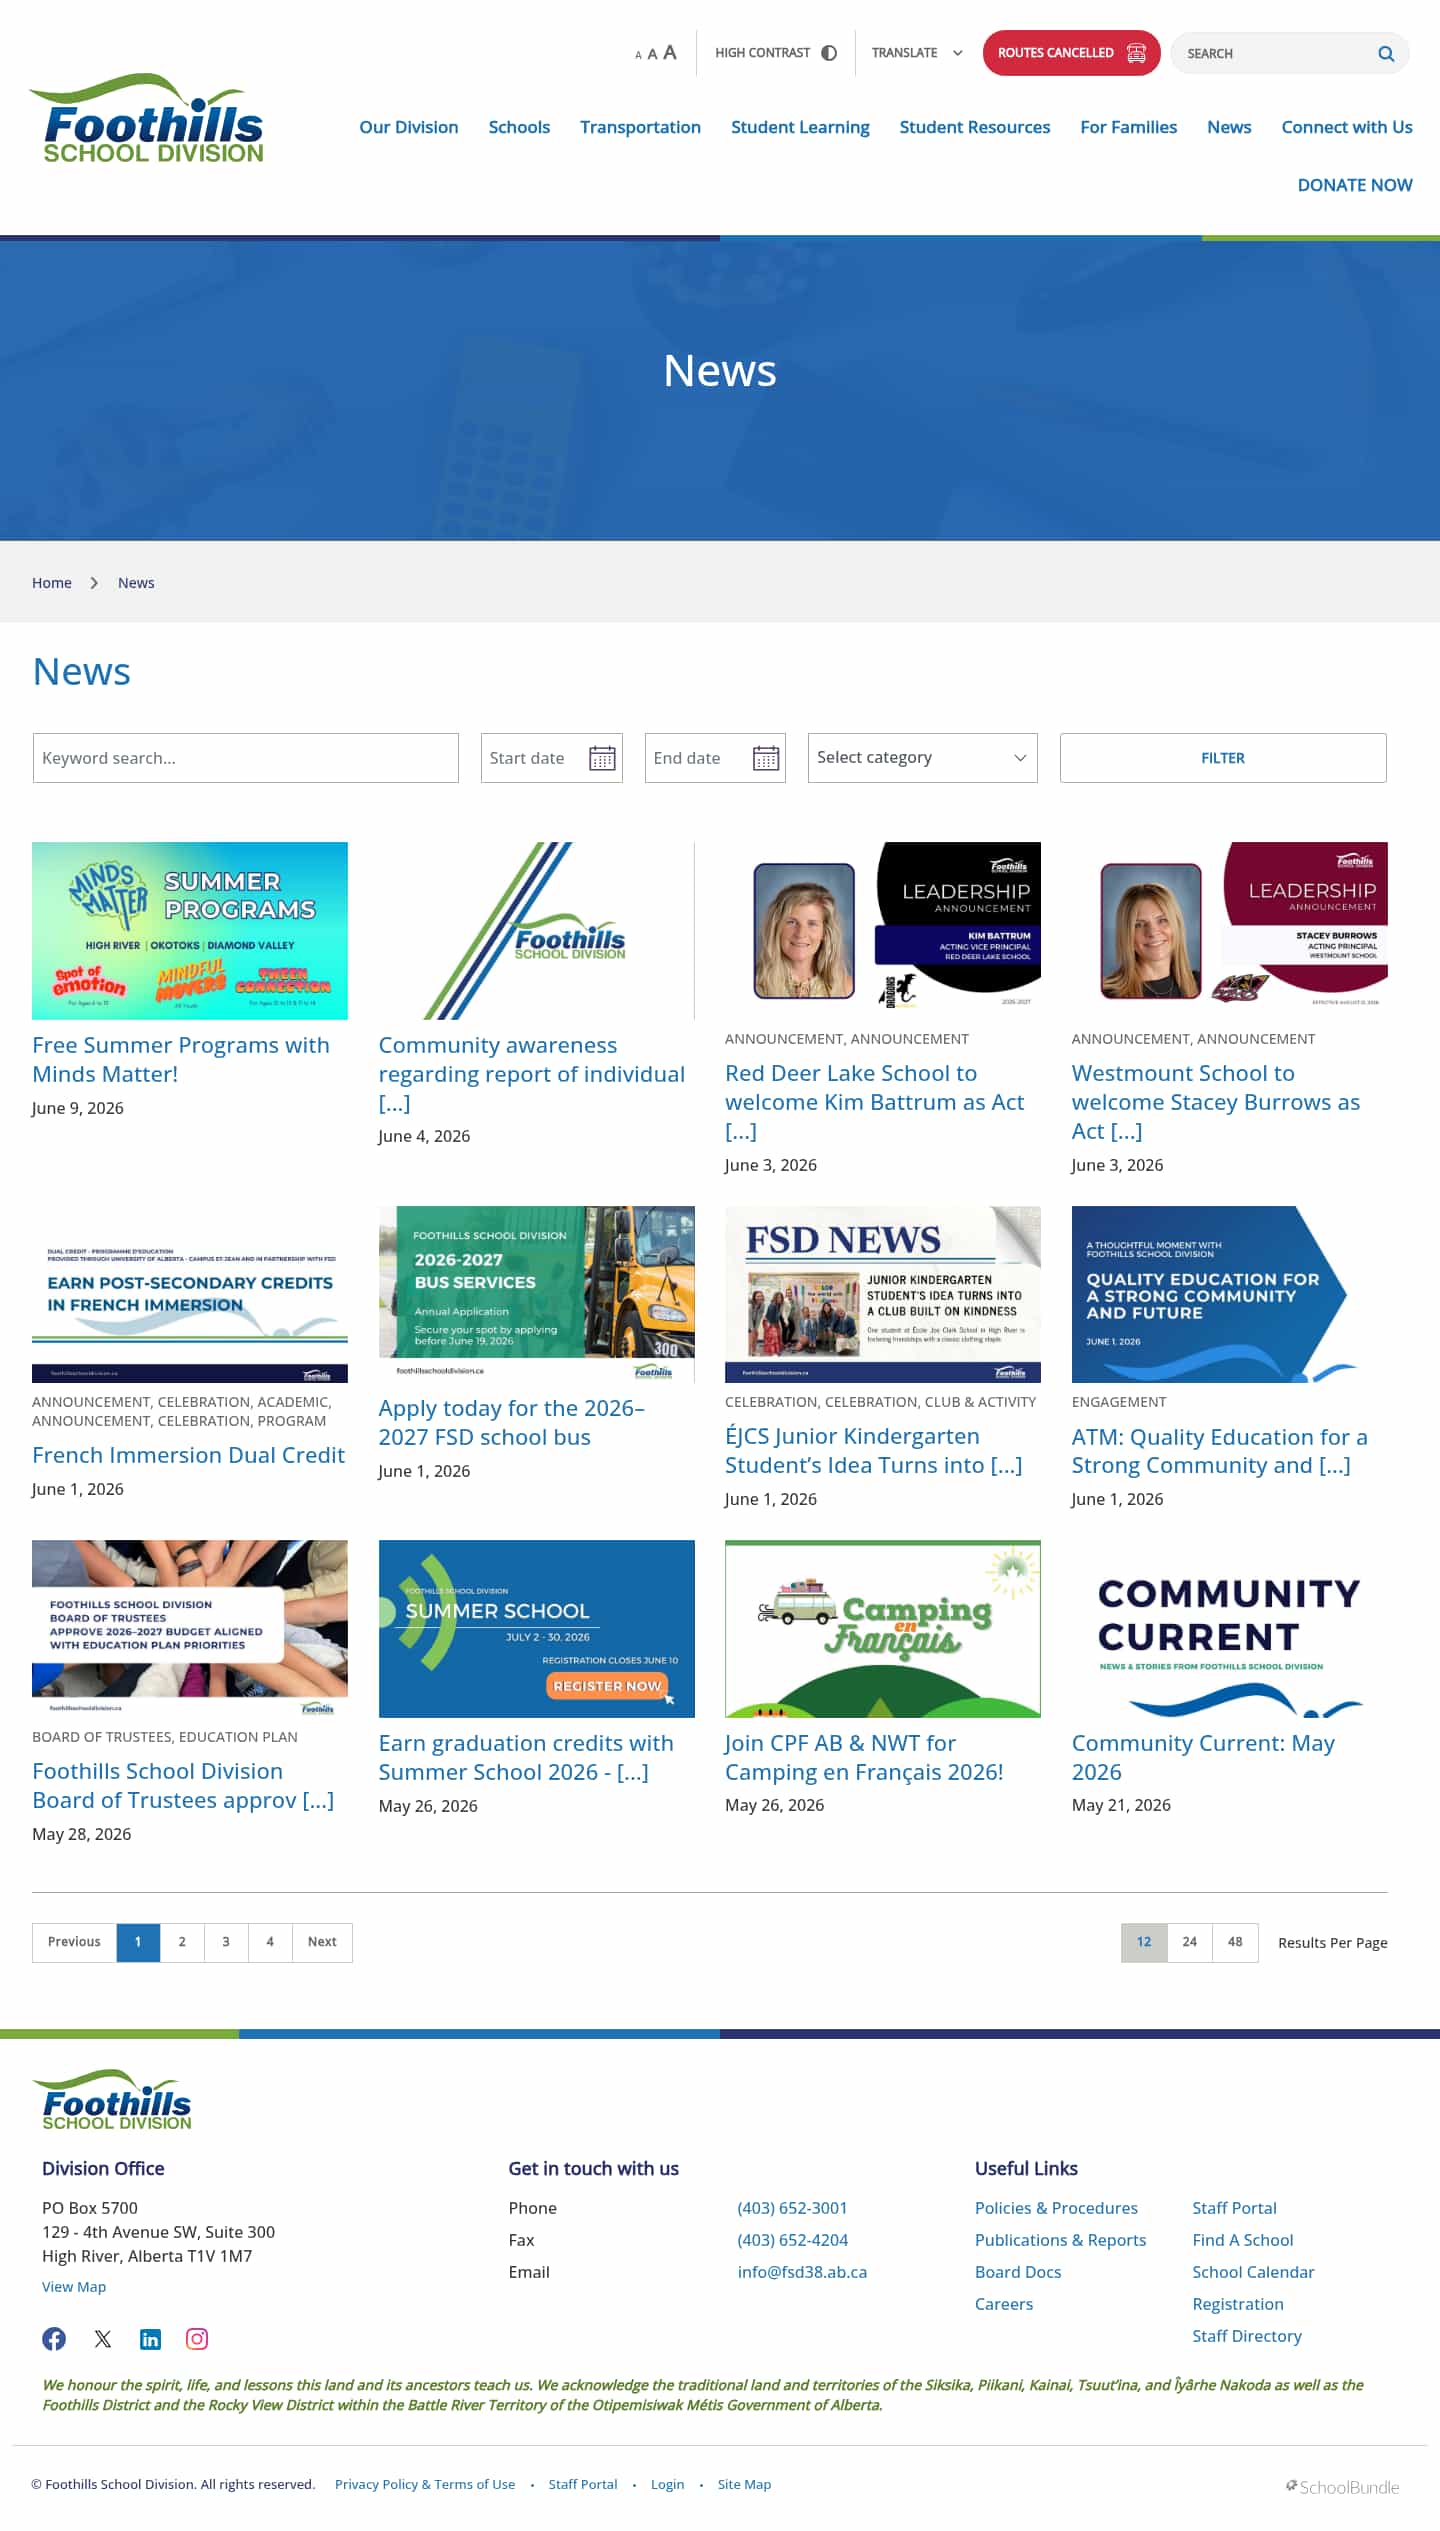Screen dimensions: 1440x2531
Task: Click inside the Keyword search field
Action: pyautogui.click(x=245, y=758)
